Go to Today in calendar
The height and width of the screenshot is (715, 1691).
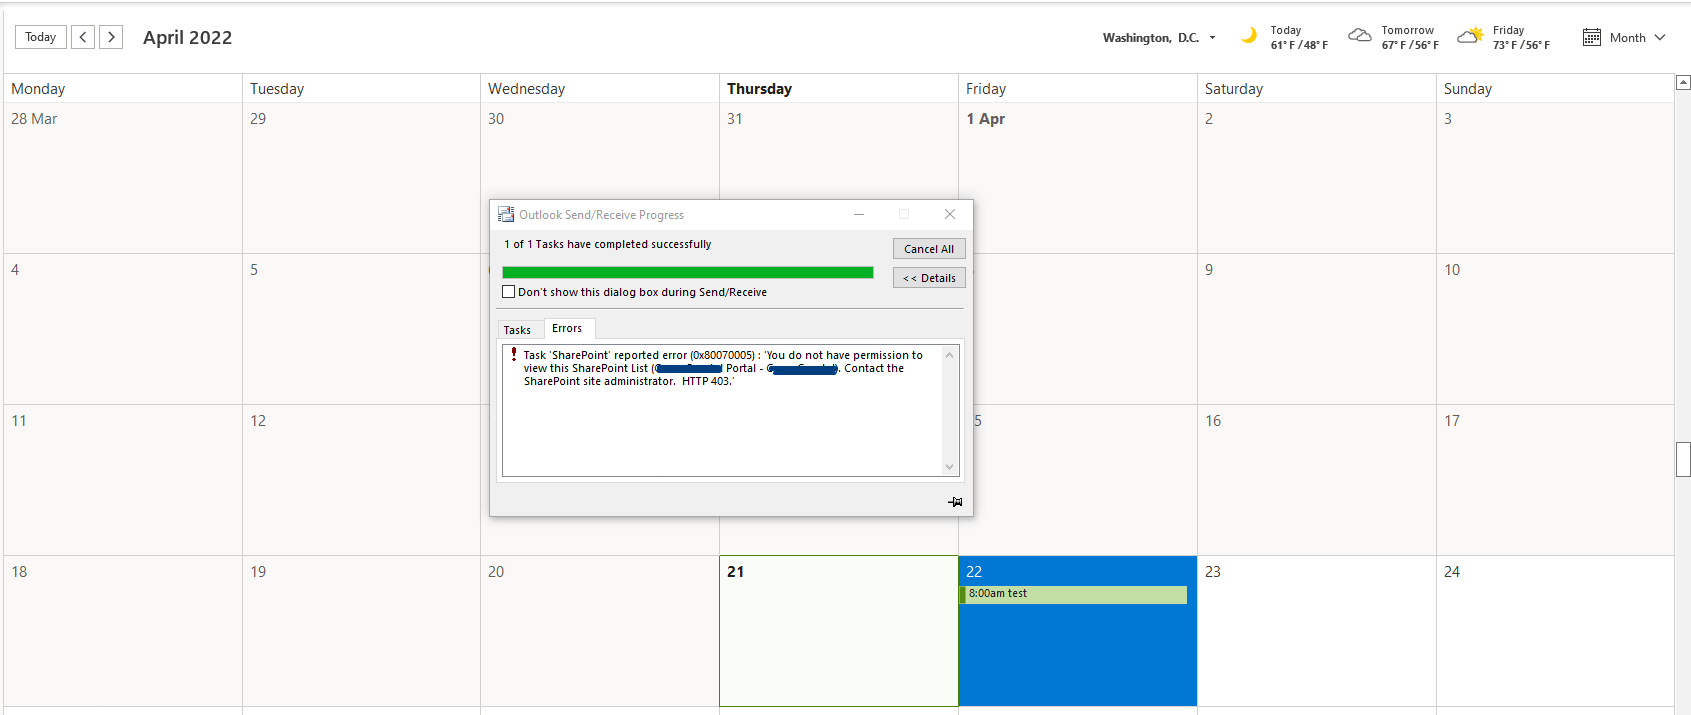click(x=41, y=37)
